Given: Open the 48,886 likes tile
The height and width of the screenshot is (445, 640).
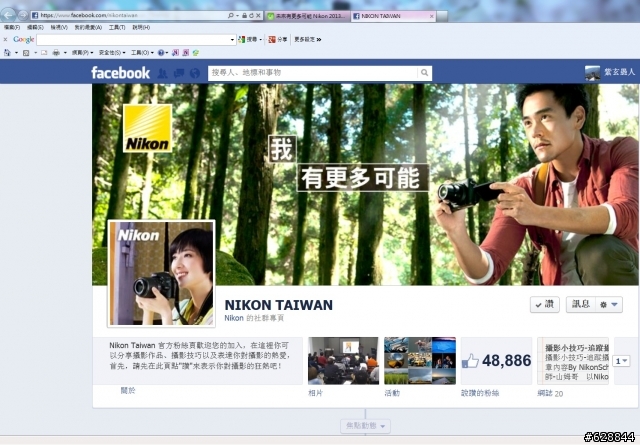Looking at the screenshot, I should tap(496, 360).
